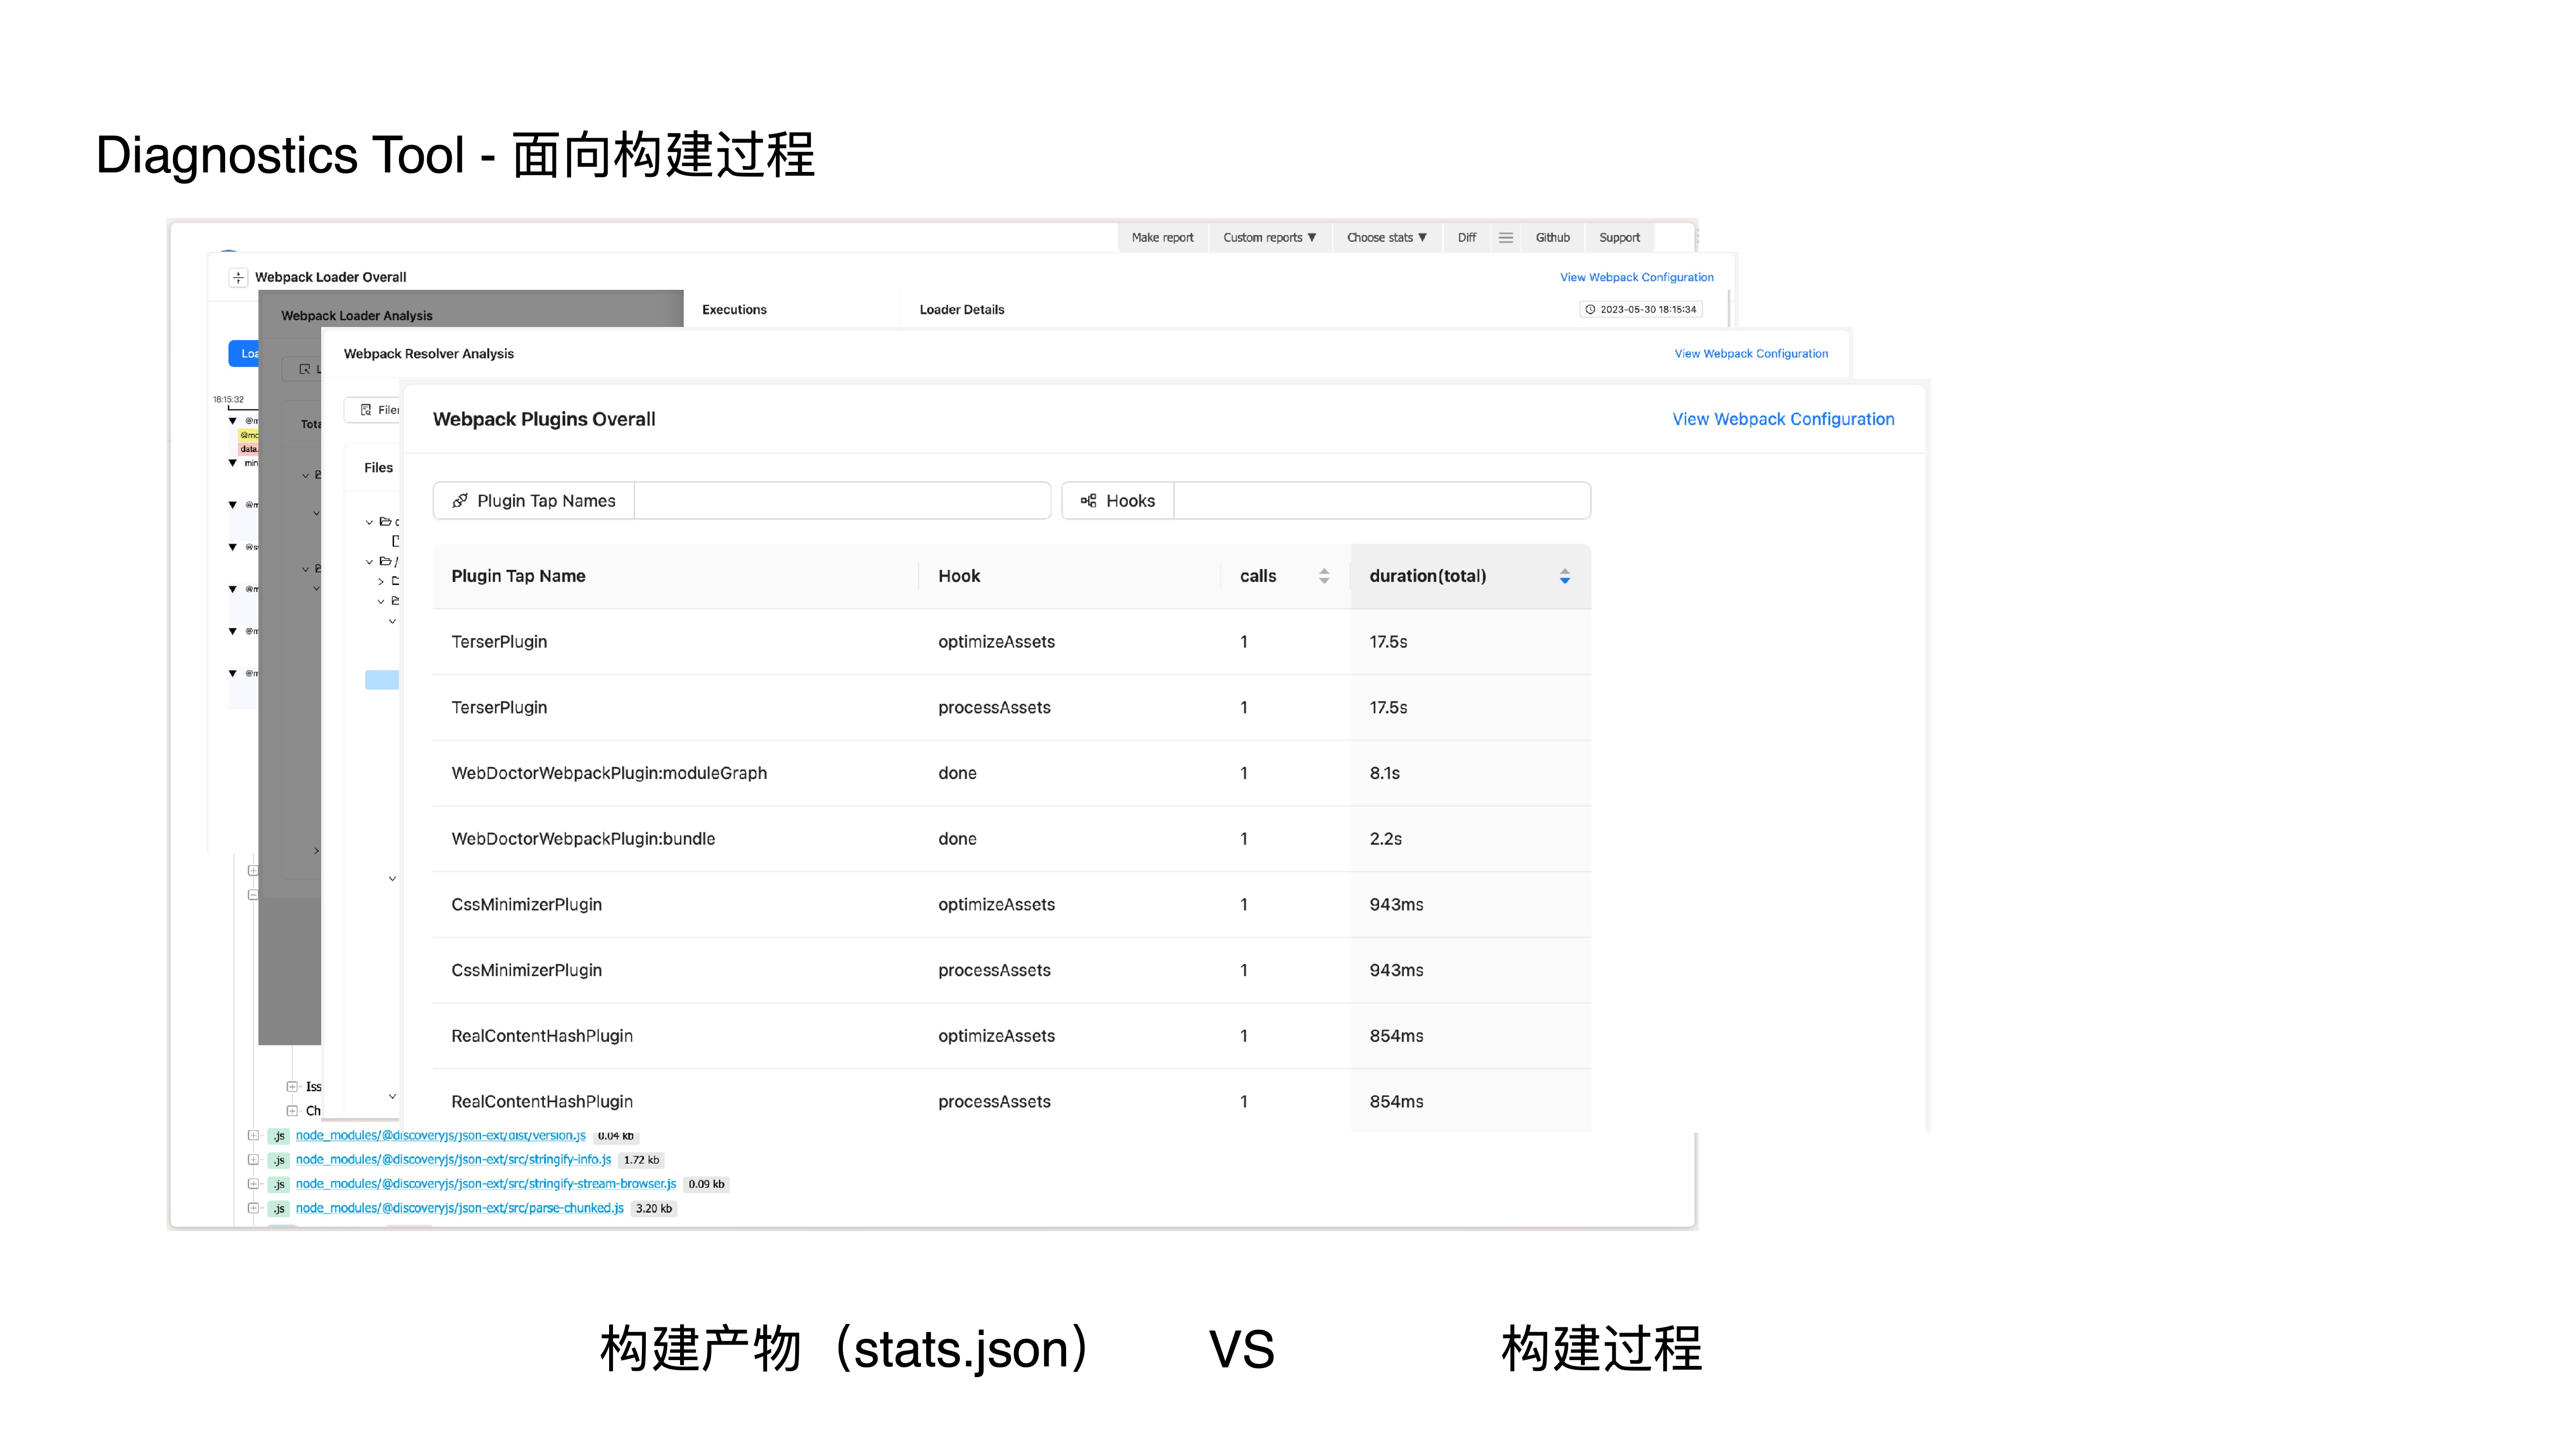Click Make report in the top toolbar
The height and width of the screenshot is (1449, 2576).
point(1162,238)
